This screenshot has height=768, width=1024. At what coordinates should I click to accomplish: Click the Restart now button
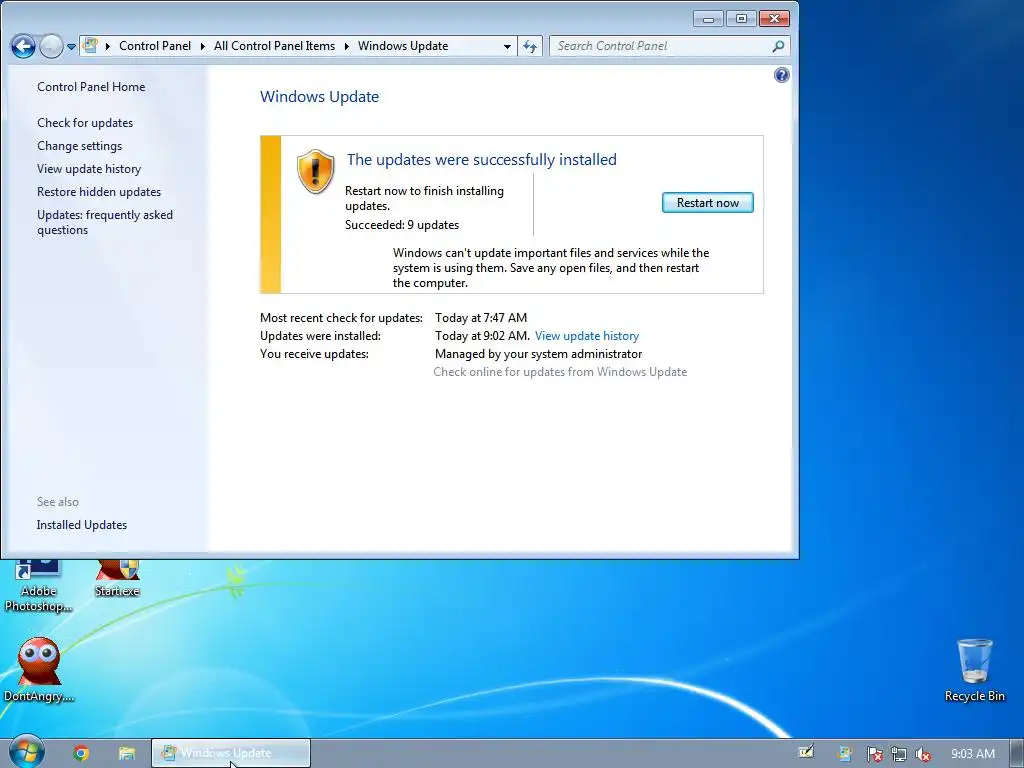point(707,202)
